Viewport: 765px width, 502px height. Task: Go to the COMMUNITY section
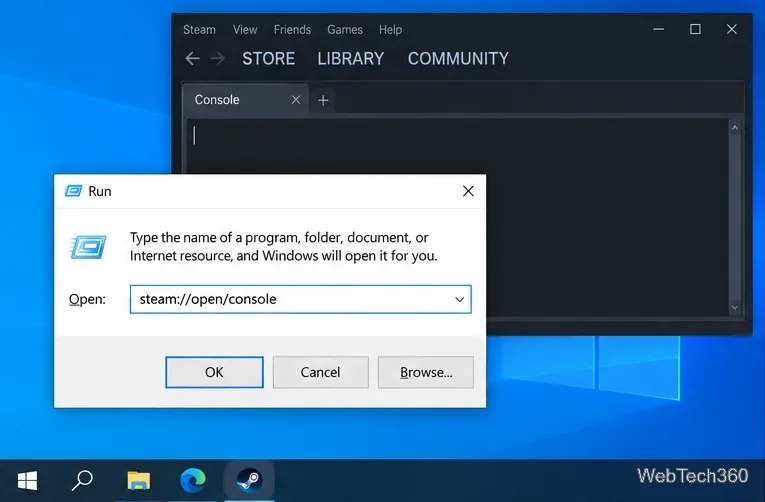coord(458,59)
